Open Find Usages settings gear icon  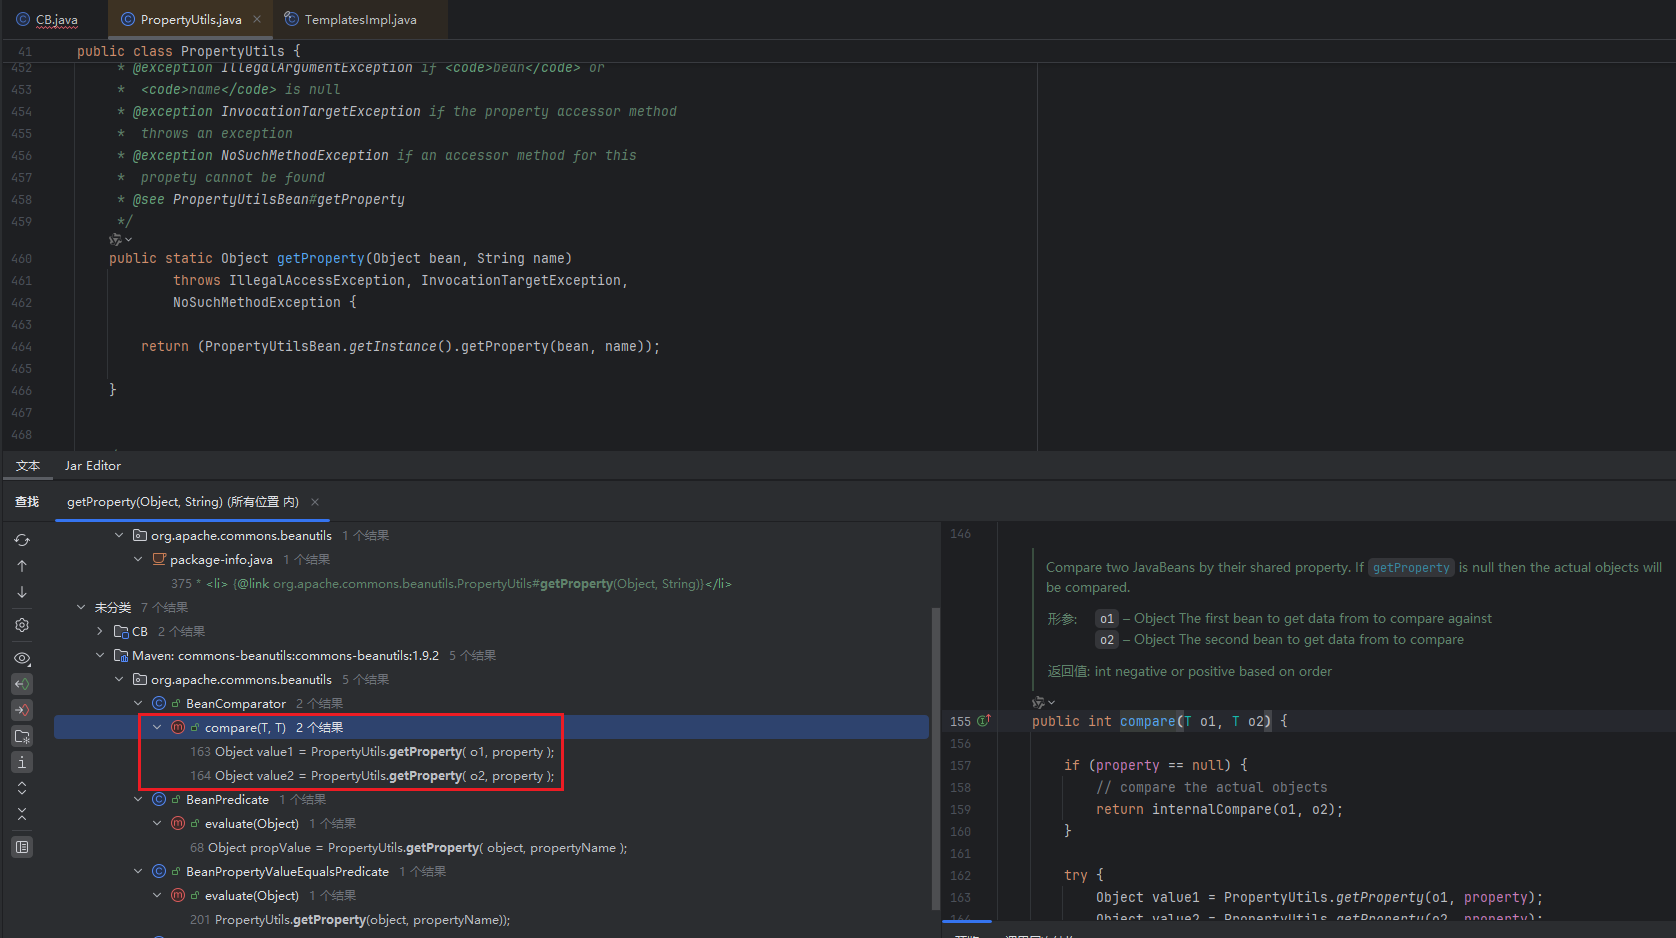pyautogui.click(x=22, y=625)
